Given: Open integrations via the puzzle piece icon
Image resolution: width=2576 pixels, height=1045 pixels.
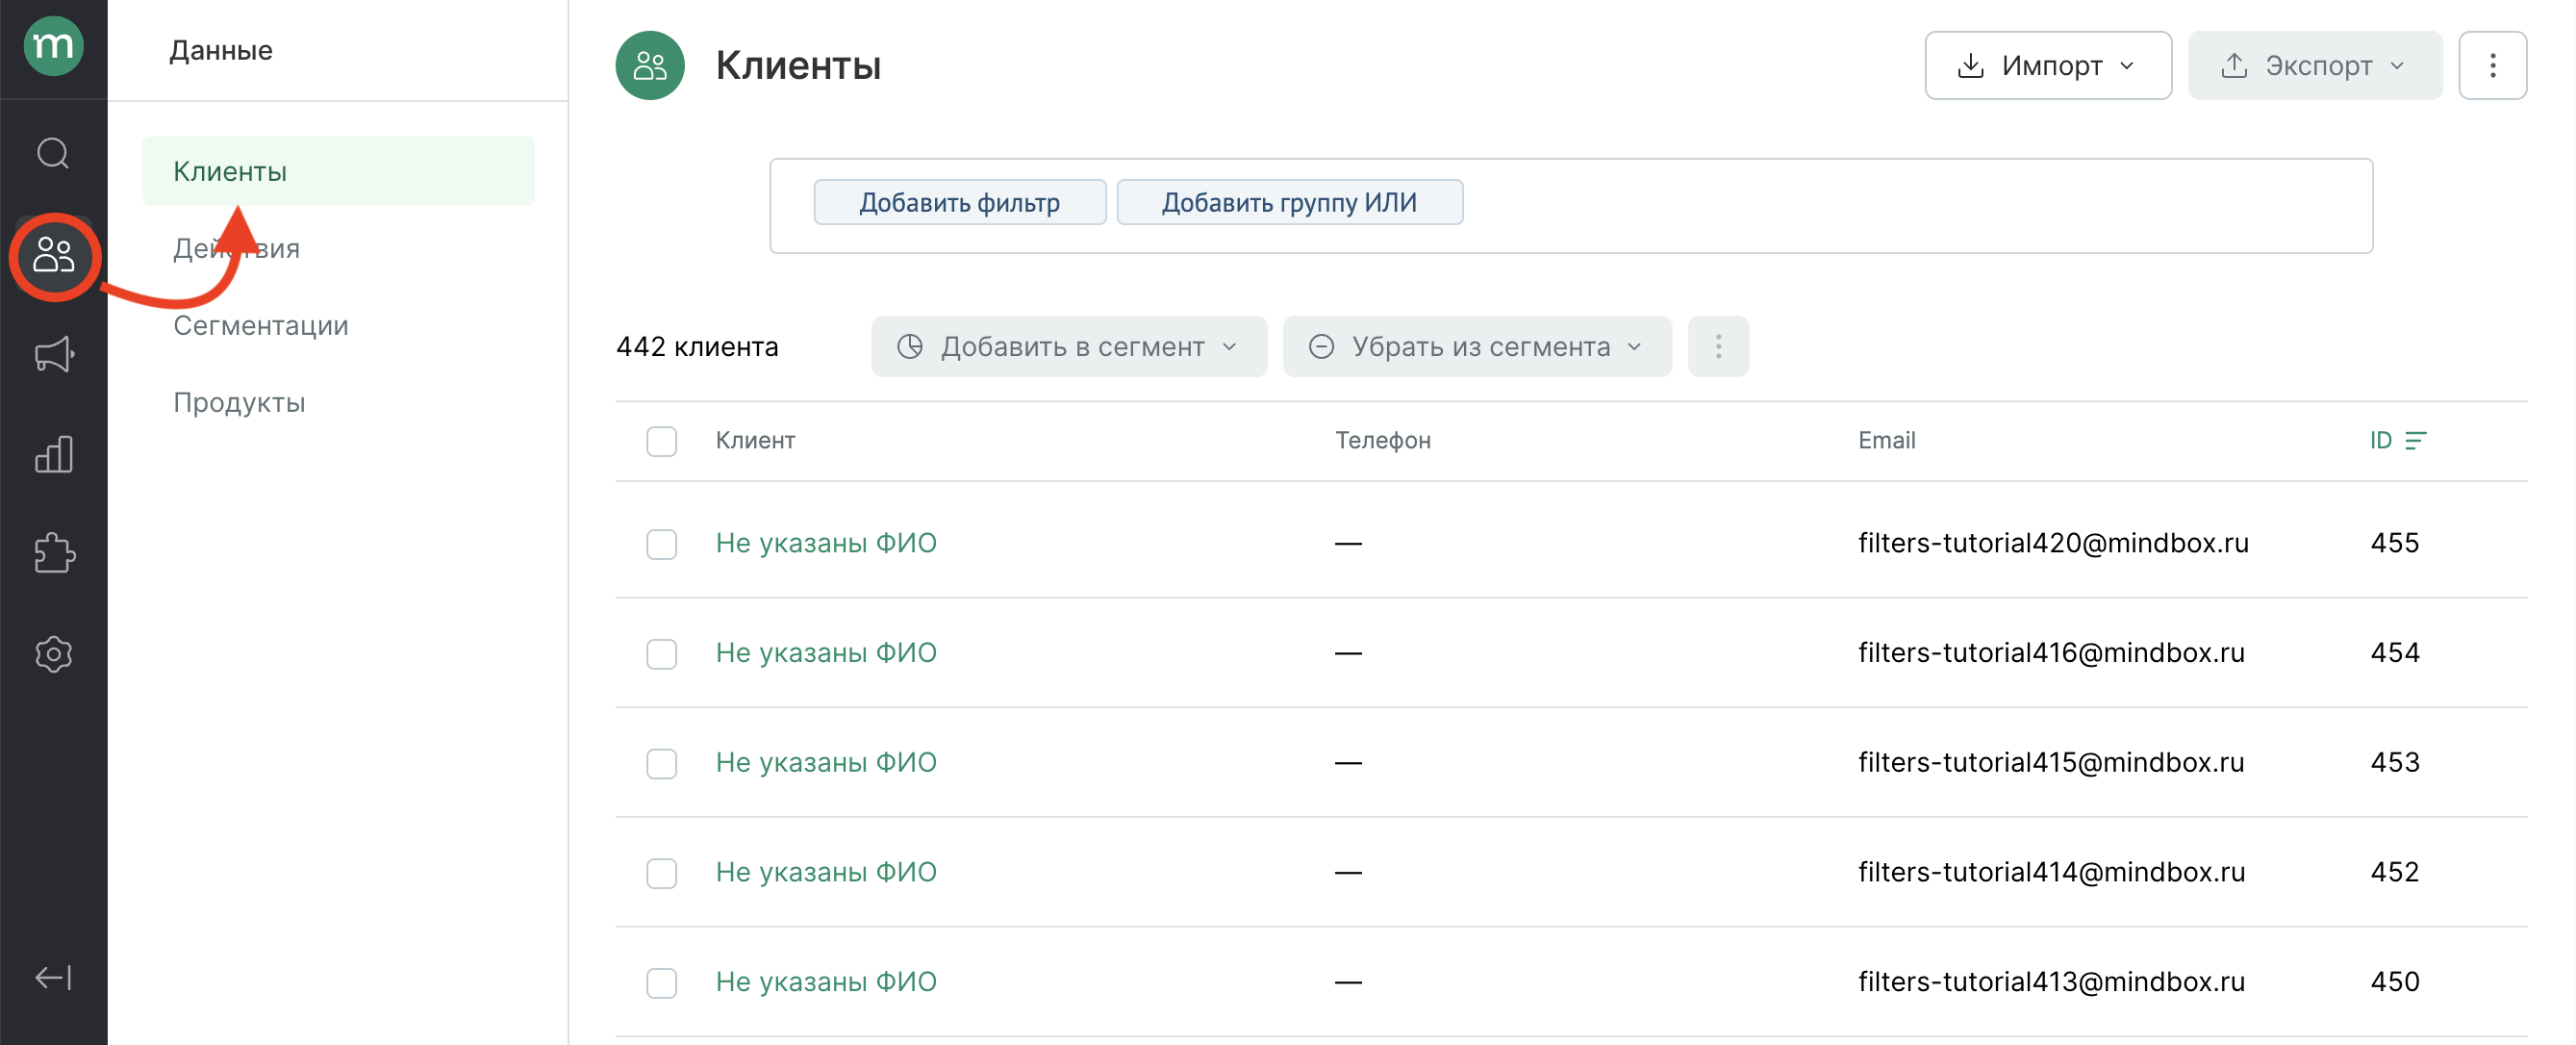Looking at the screenshot, I should tap(53, 553).
